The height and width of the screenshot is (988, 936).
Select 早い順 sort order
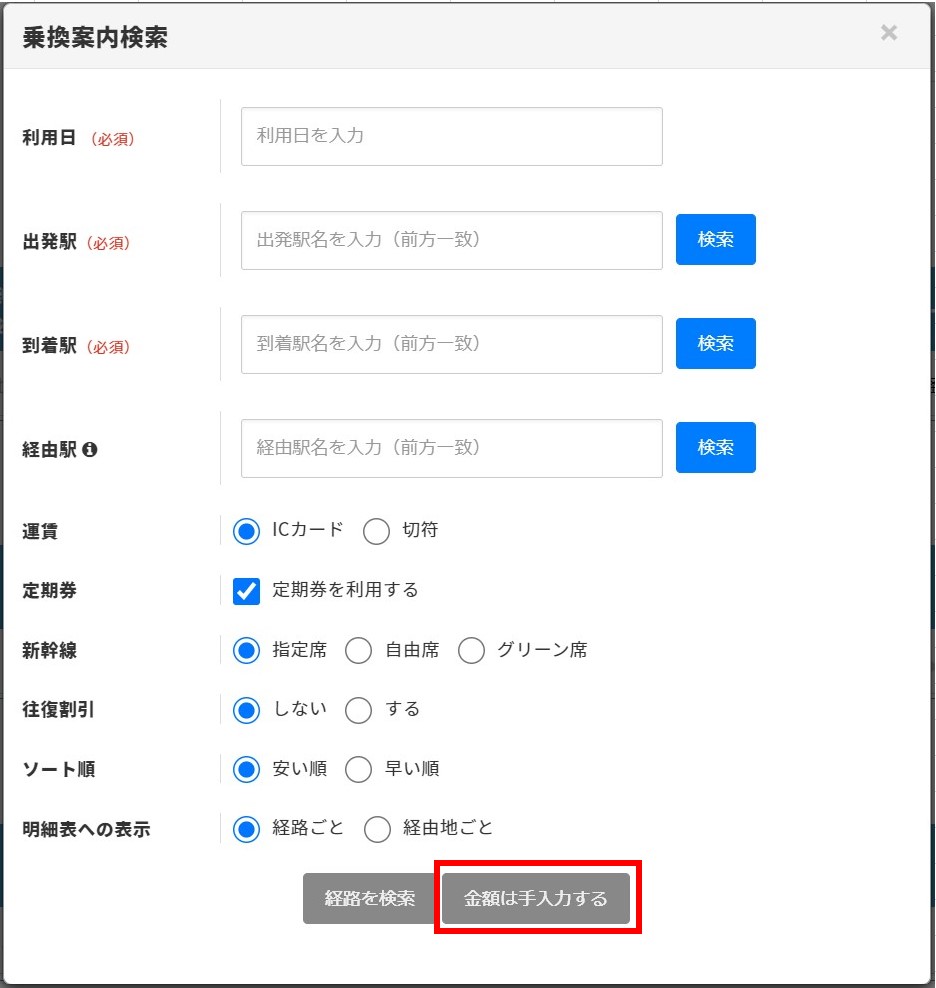coord(358,769)
